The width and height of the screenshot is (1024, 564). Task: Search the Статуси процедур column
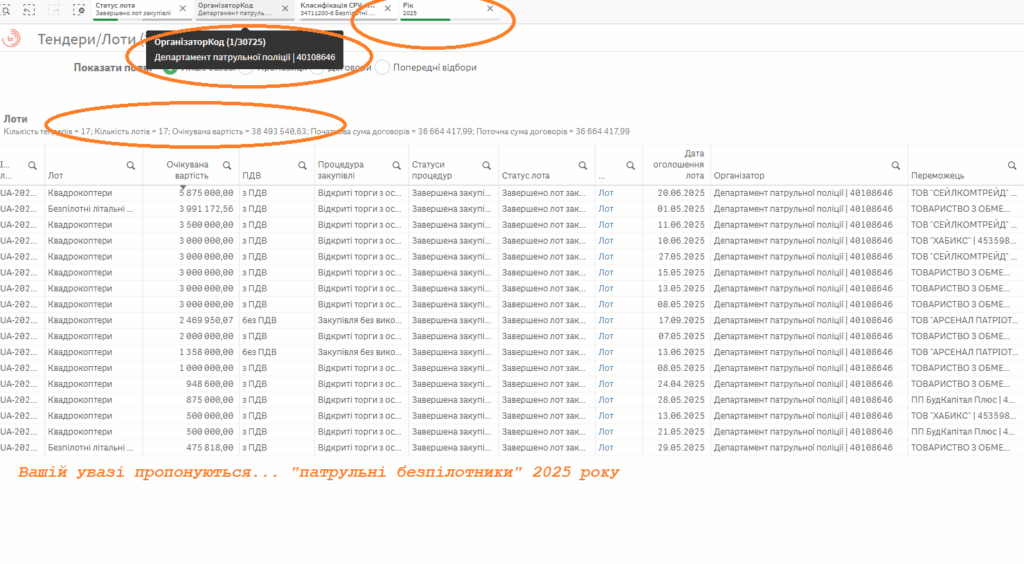pos(486,165)
